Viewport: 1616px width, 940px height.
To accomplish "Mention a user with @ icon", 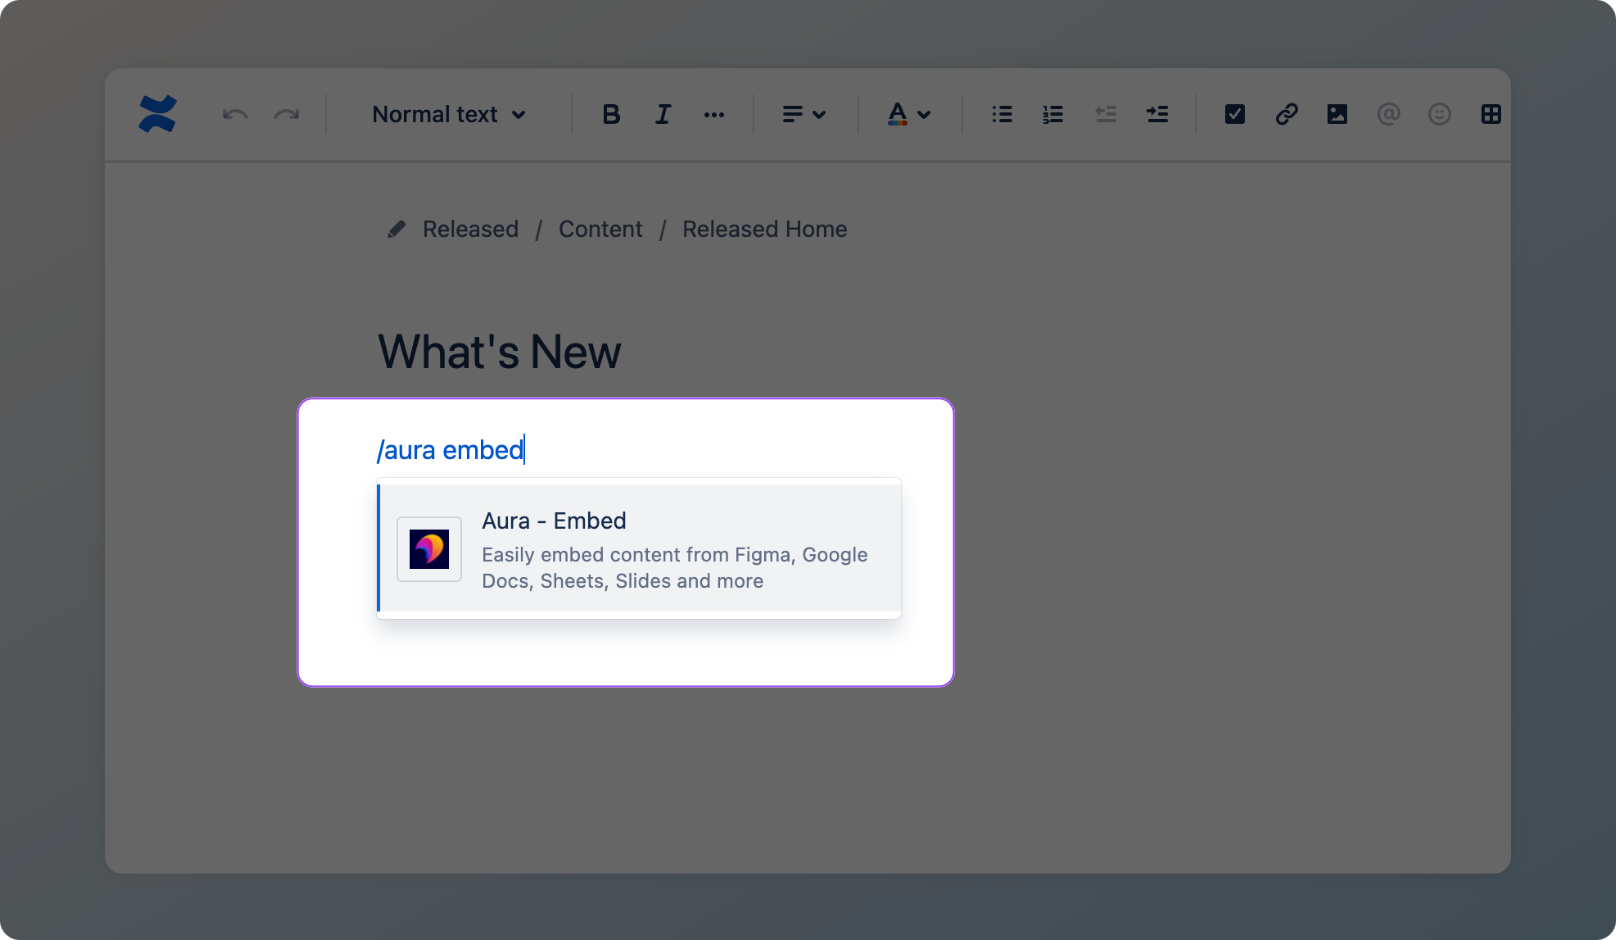I will click(x=1389, y=115).
